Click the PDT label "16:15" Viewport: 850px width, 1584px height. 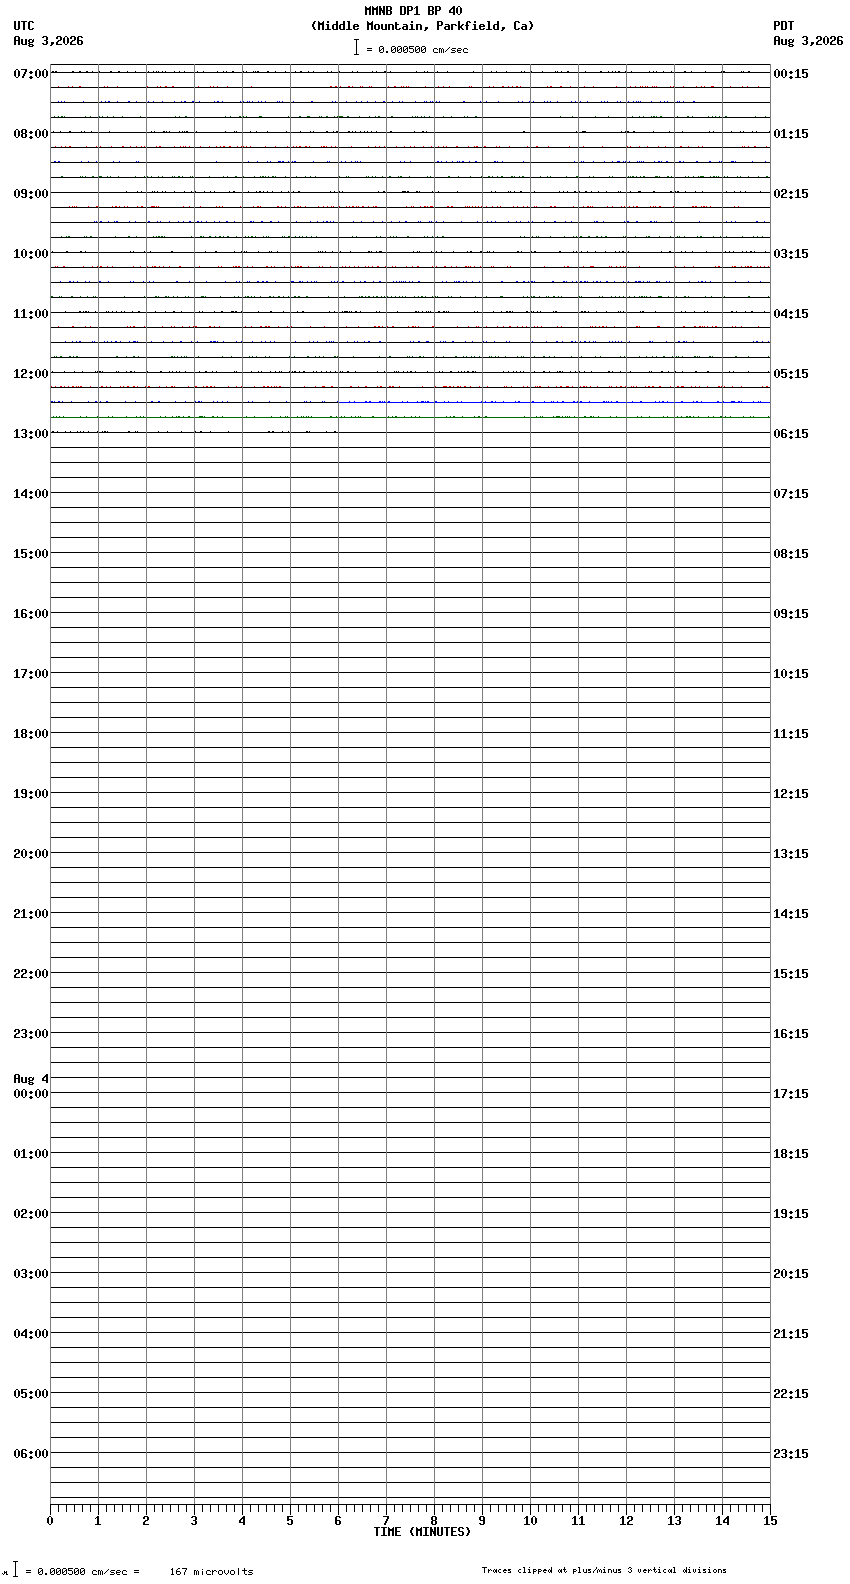tap(791, 1034)
